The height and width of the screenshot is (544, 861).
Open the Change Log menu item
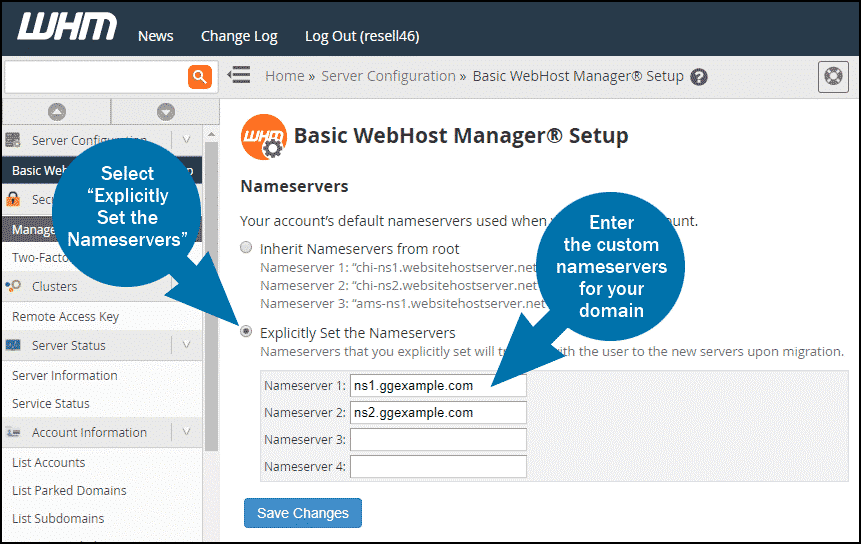pos(239,36)
